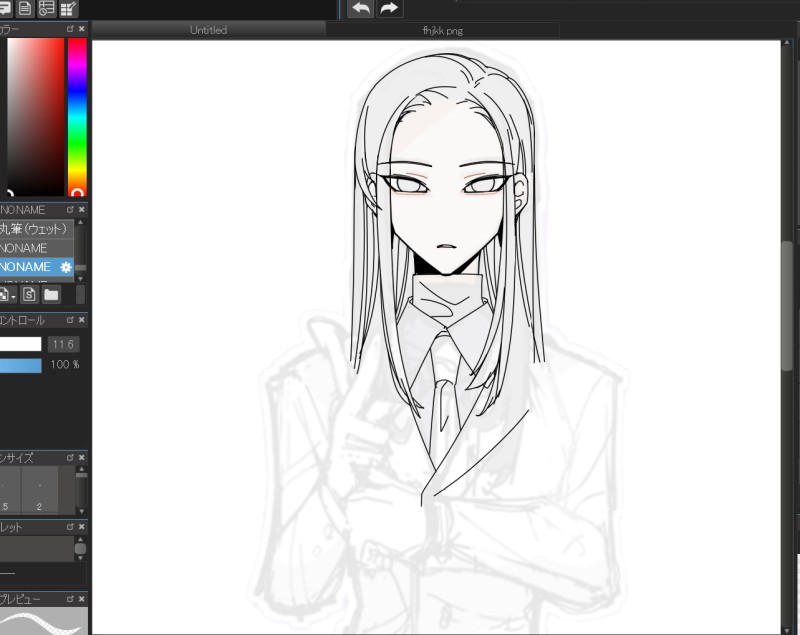The image size is (800, 635).
Task: Click the folder icon below the brush list
Action: [51, 294]
